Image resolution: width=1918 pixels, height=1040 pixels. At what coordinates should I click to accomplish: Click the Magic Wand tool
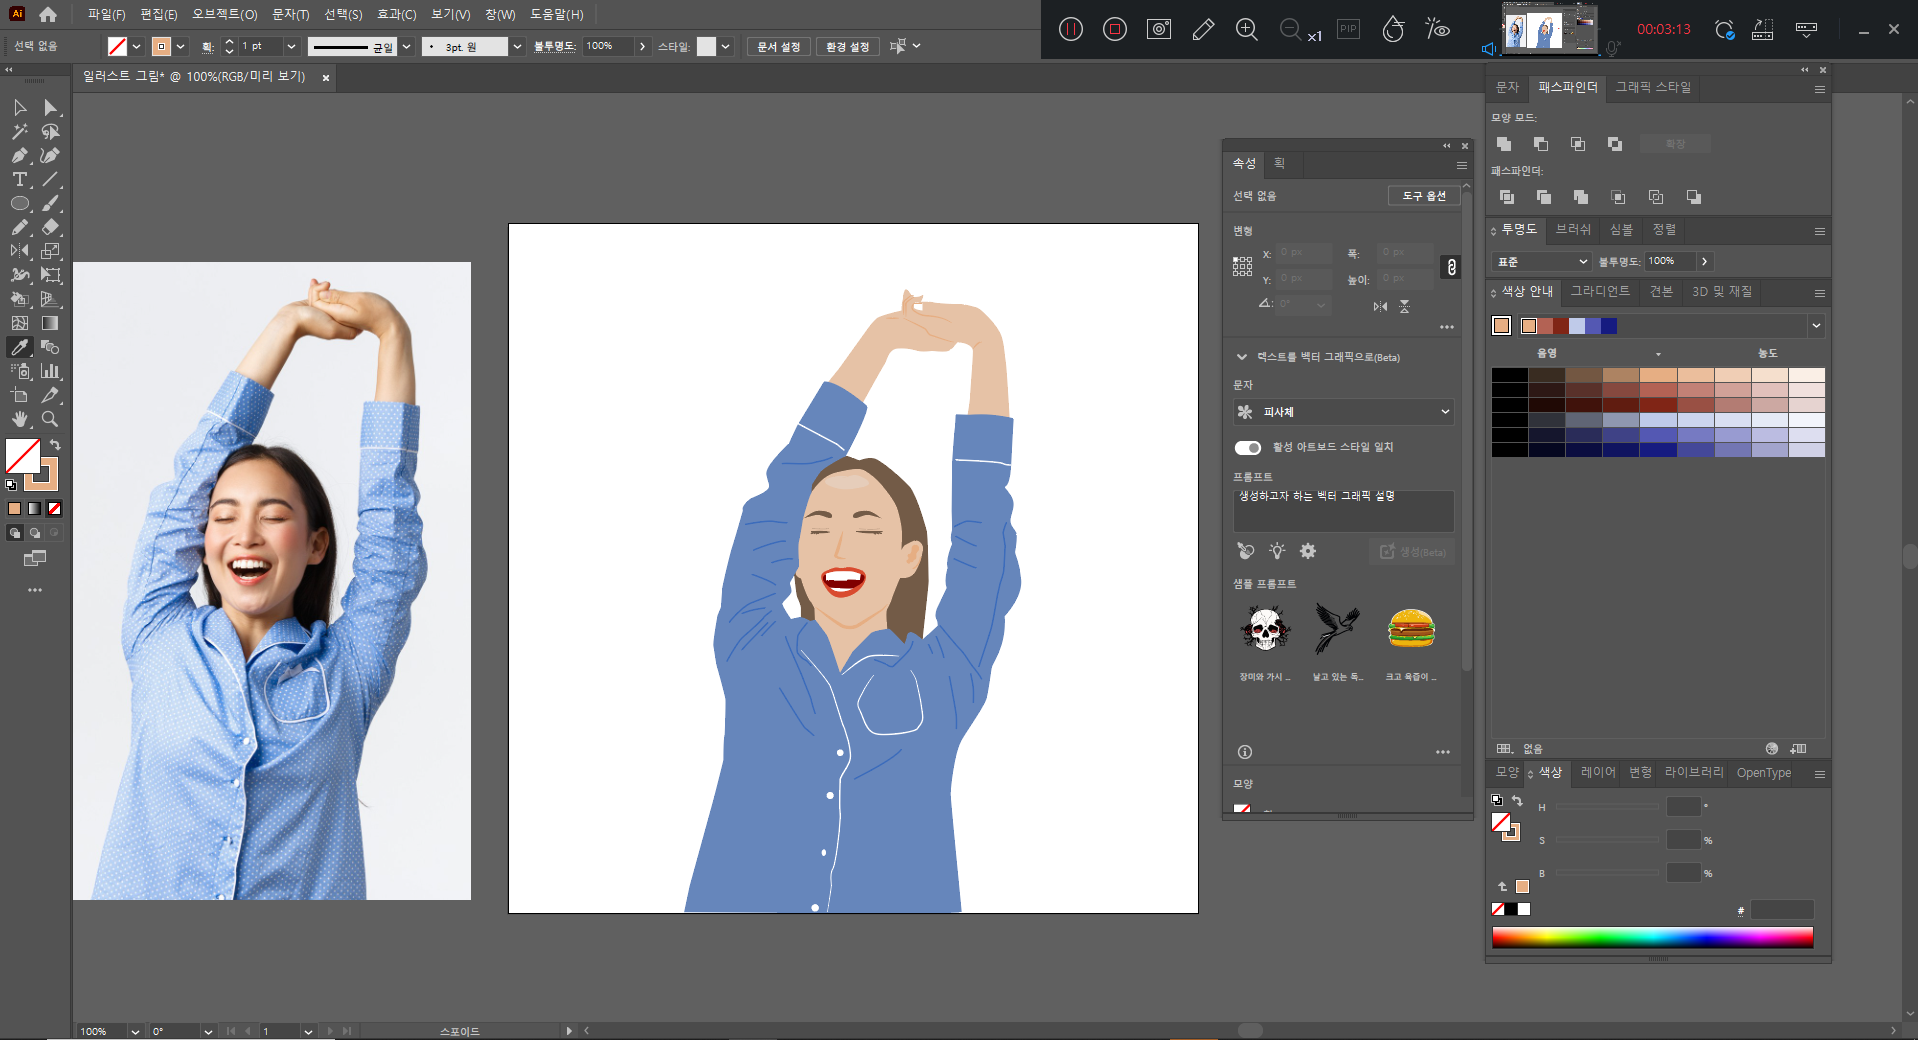tap(19, 132)
